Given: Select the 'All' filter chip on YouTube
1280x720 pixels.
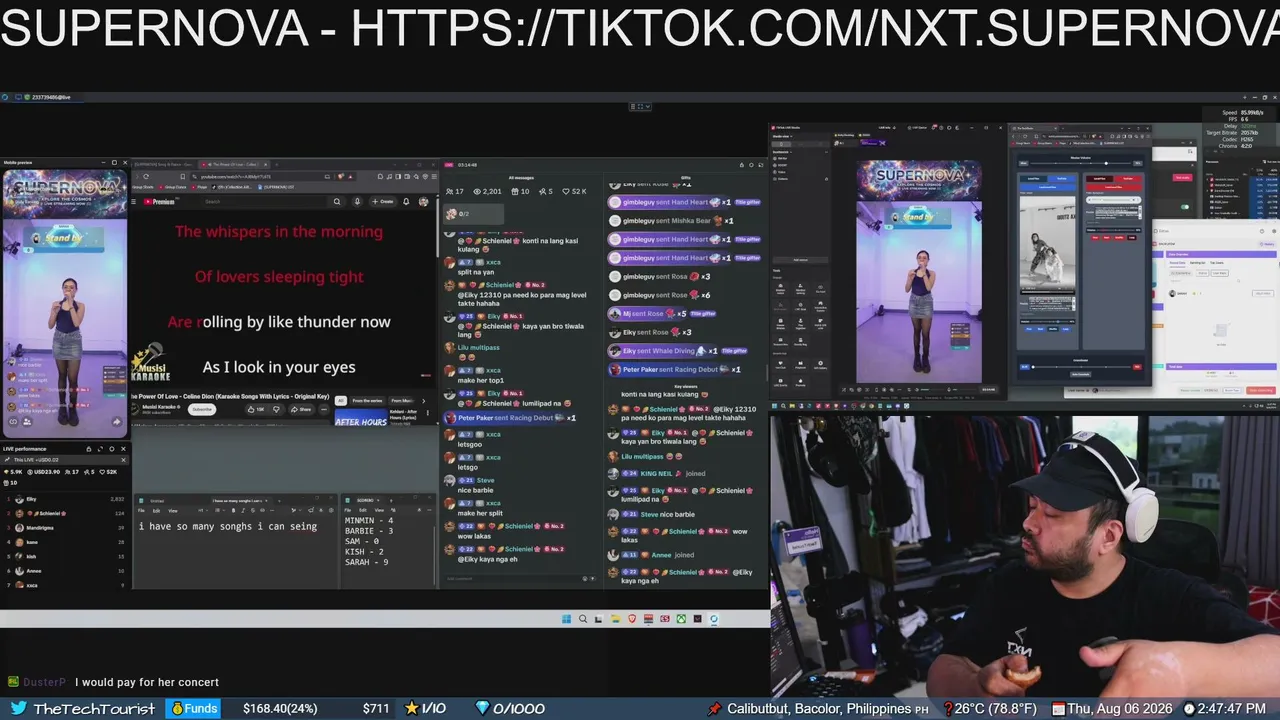Looking at the screenshot, I should (x=340, y=401).
